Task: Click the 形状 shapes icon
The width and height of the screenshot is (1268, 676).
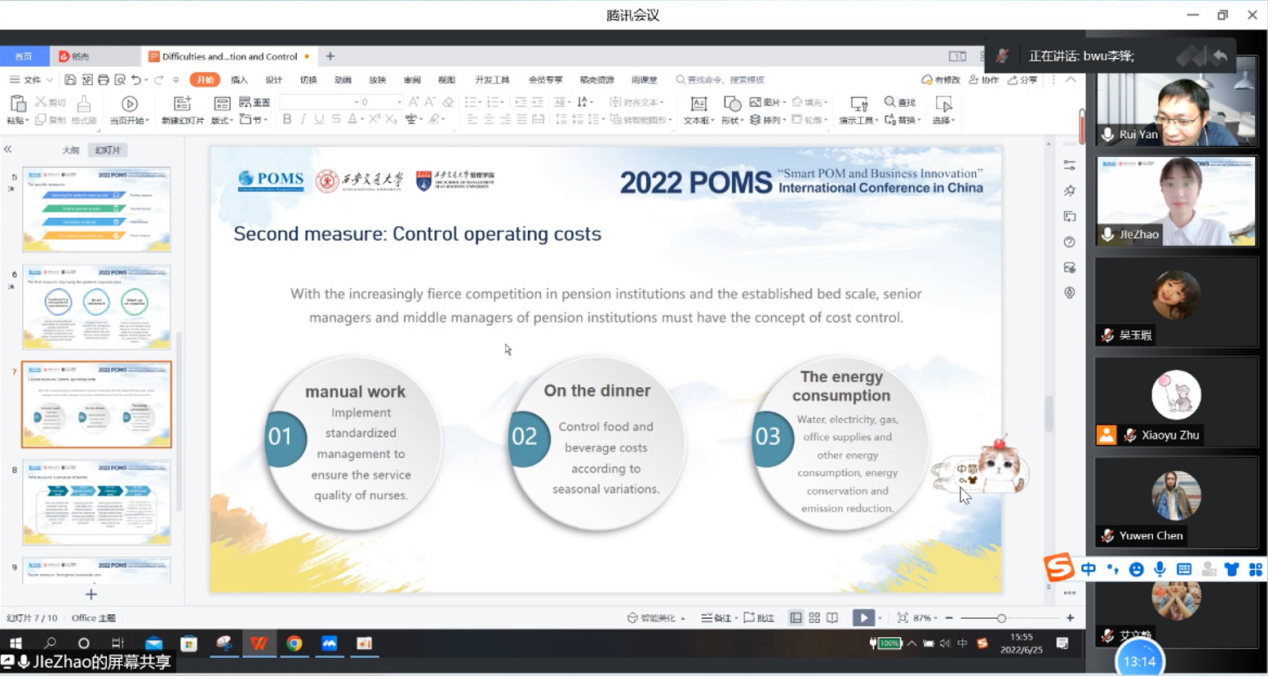Action: click(x=732, y=104)
